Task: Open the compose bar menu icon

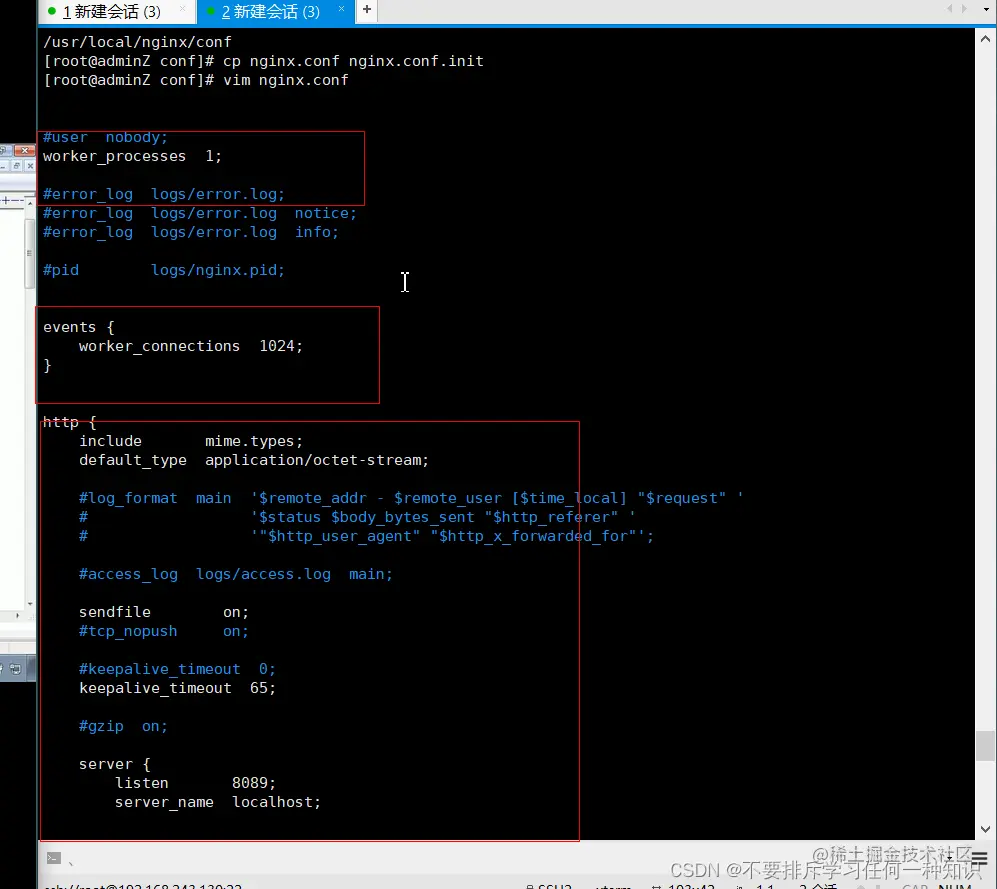Action: [980, 859]
